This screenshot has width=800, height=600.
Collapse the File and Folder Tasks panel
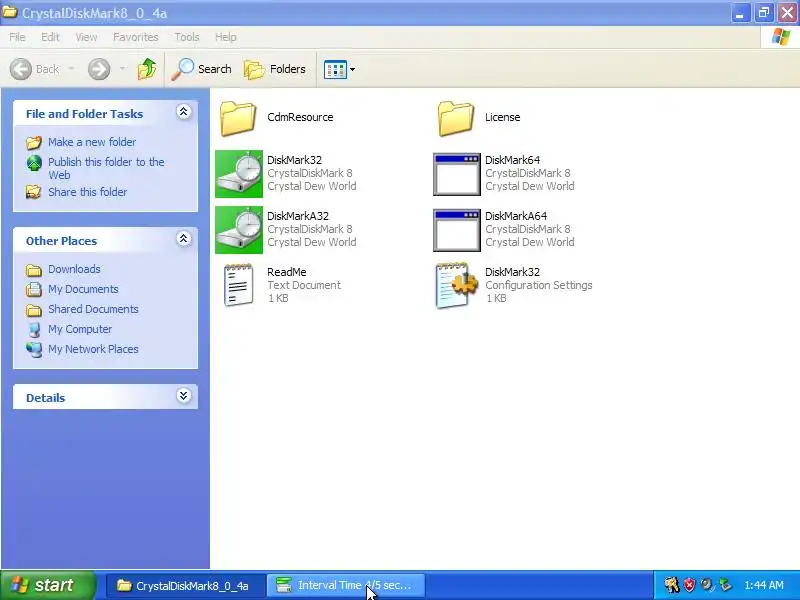[184, 112]
